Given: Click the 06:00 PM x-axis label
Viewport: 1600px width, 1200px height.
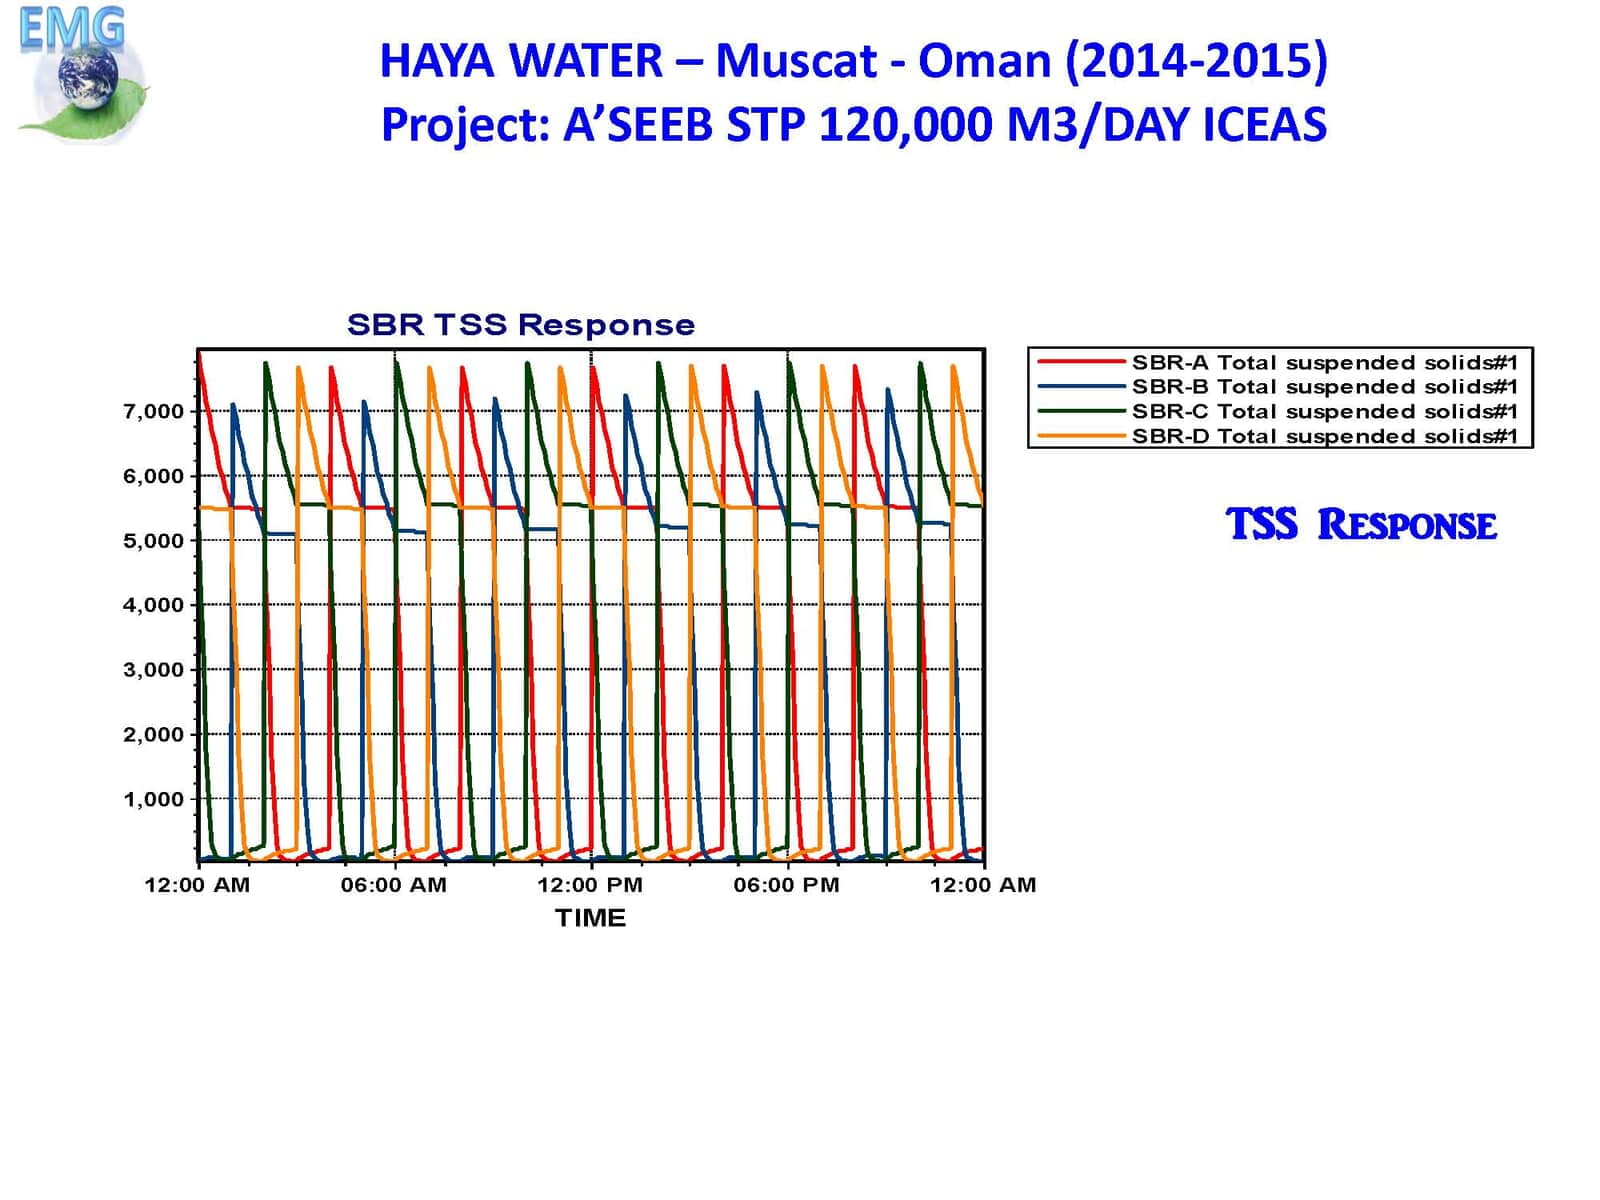Looking at the screenshot, I should tap(786, 885).
